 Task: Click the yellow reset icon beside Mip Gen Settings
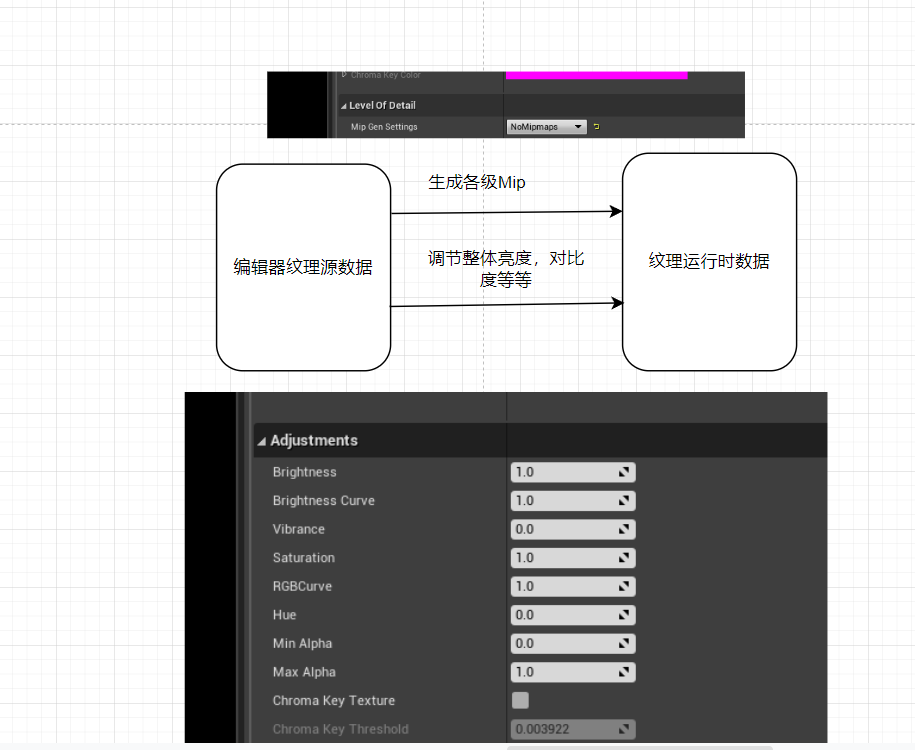click(x=595, y=127)
